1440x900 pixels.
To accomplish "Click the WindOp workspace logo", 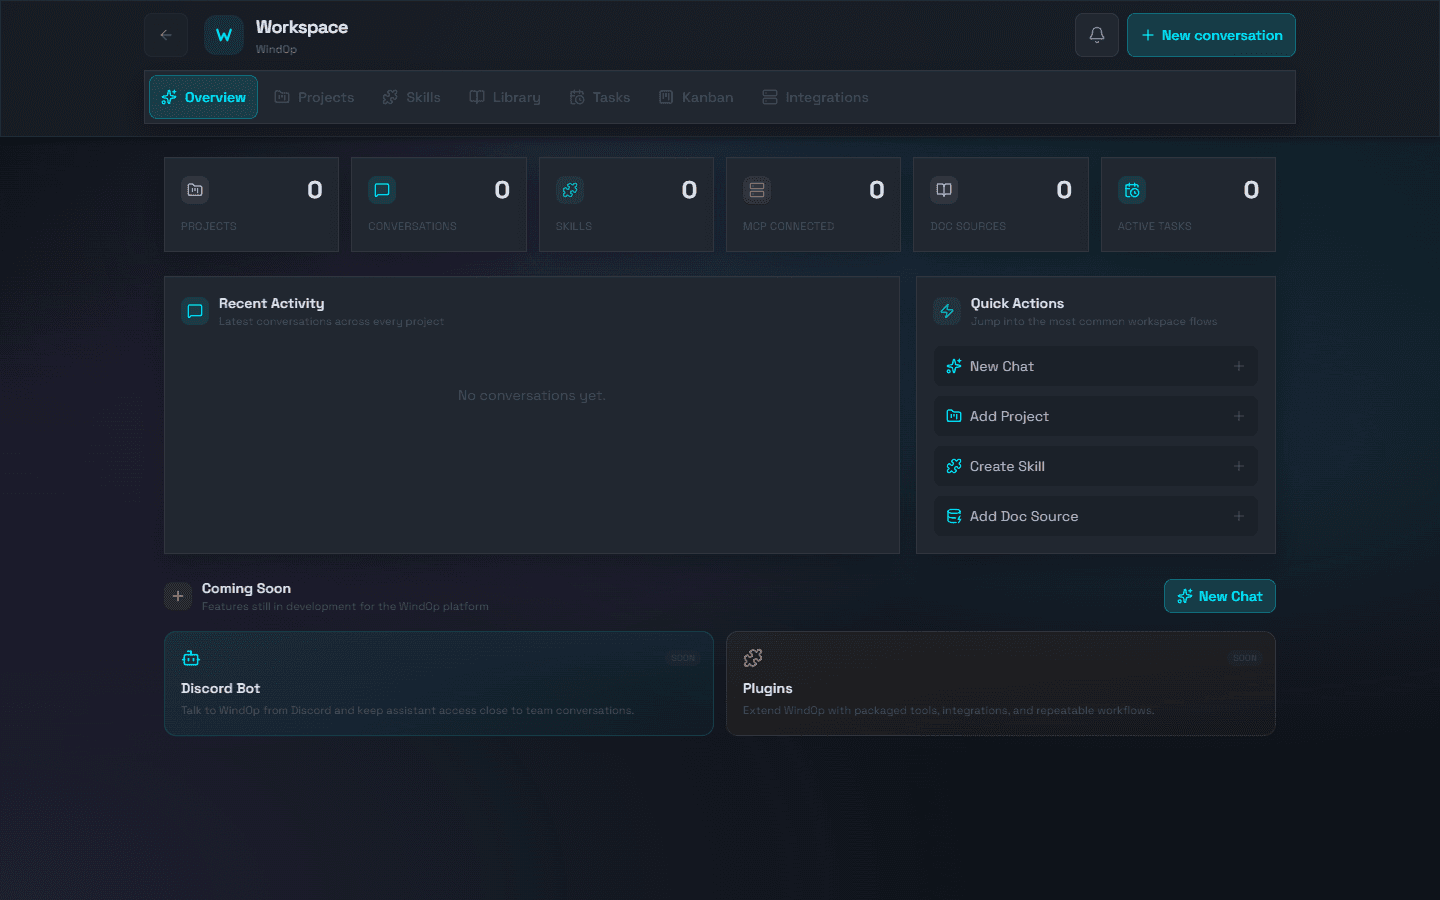I will (x=224, y=35).
